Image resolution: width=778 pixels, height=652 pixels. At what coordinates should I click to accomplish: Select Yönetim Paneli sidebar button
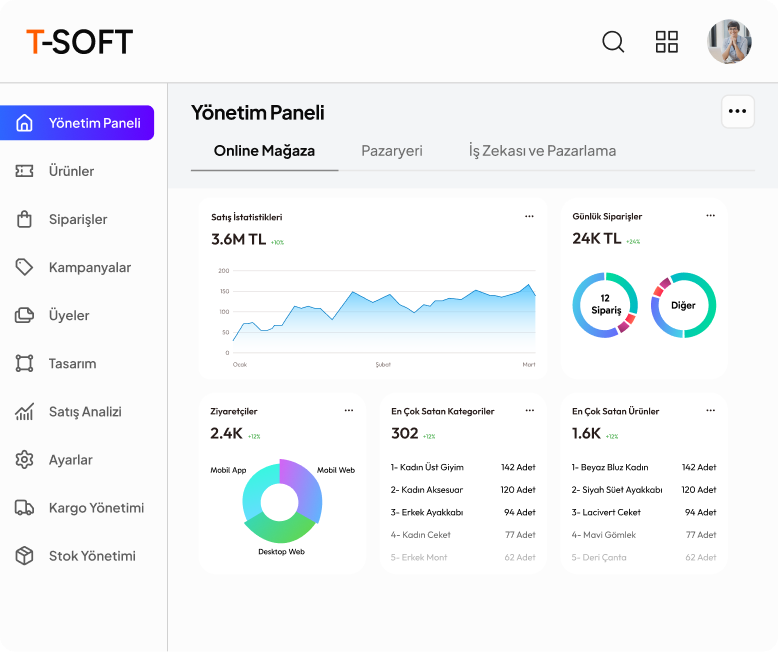click(x=77, y=123)
